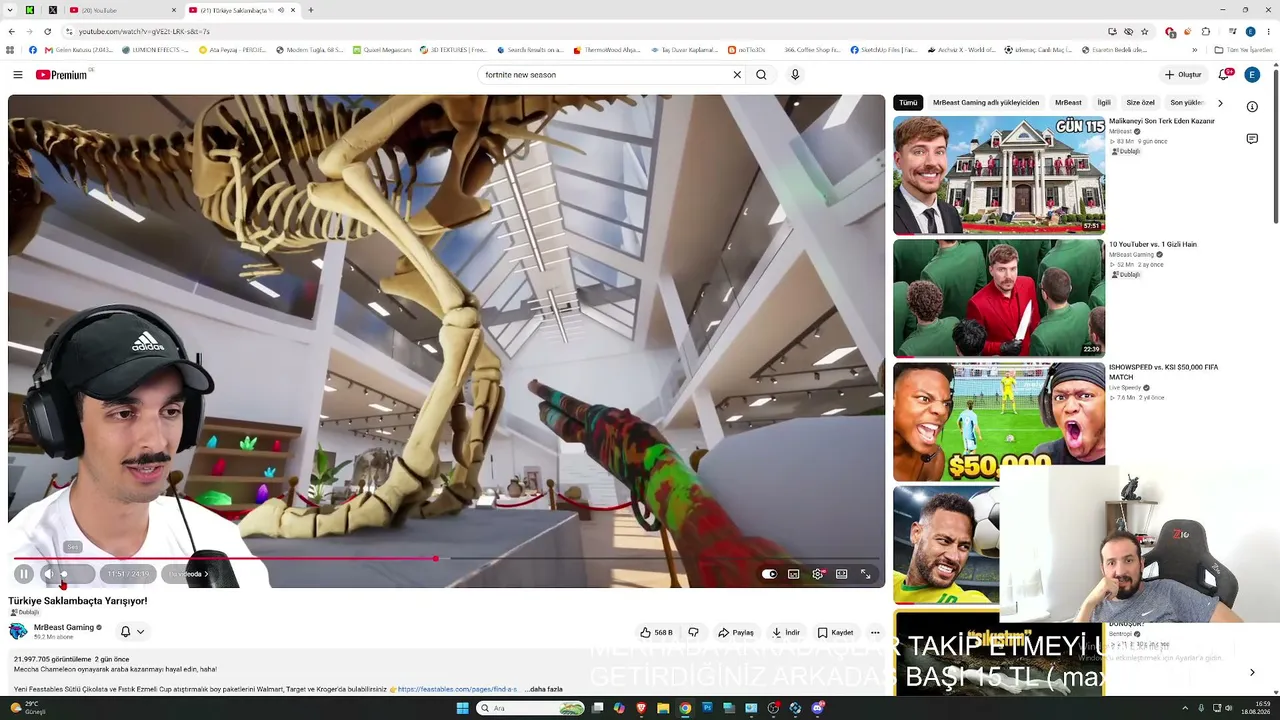Image resolution: width=1280 pixels, height=720 pixels.
Task: Select the "Tümü" filter chip
Action: point(908,103)
